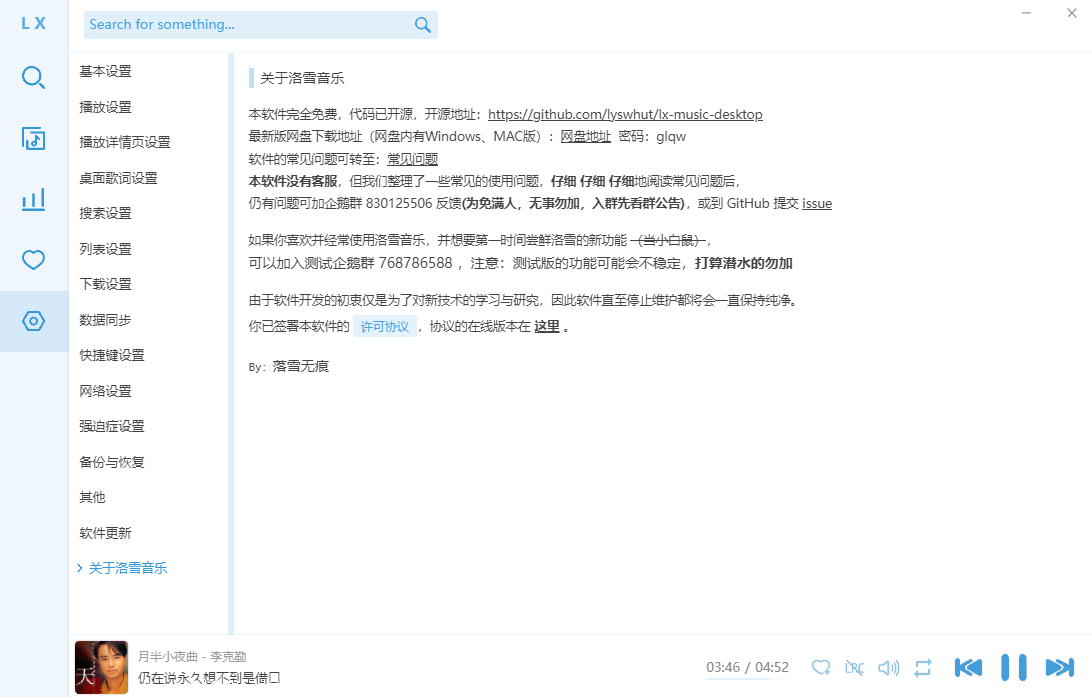Viewport: 1092px width, 697px height.
Task: Select the 快捷键设置 settings tab
Action: pos(110,354)
